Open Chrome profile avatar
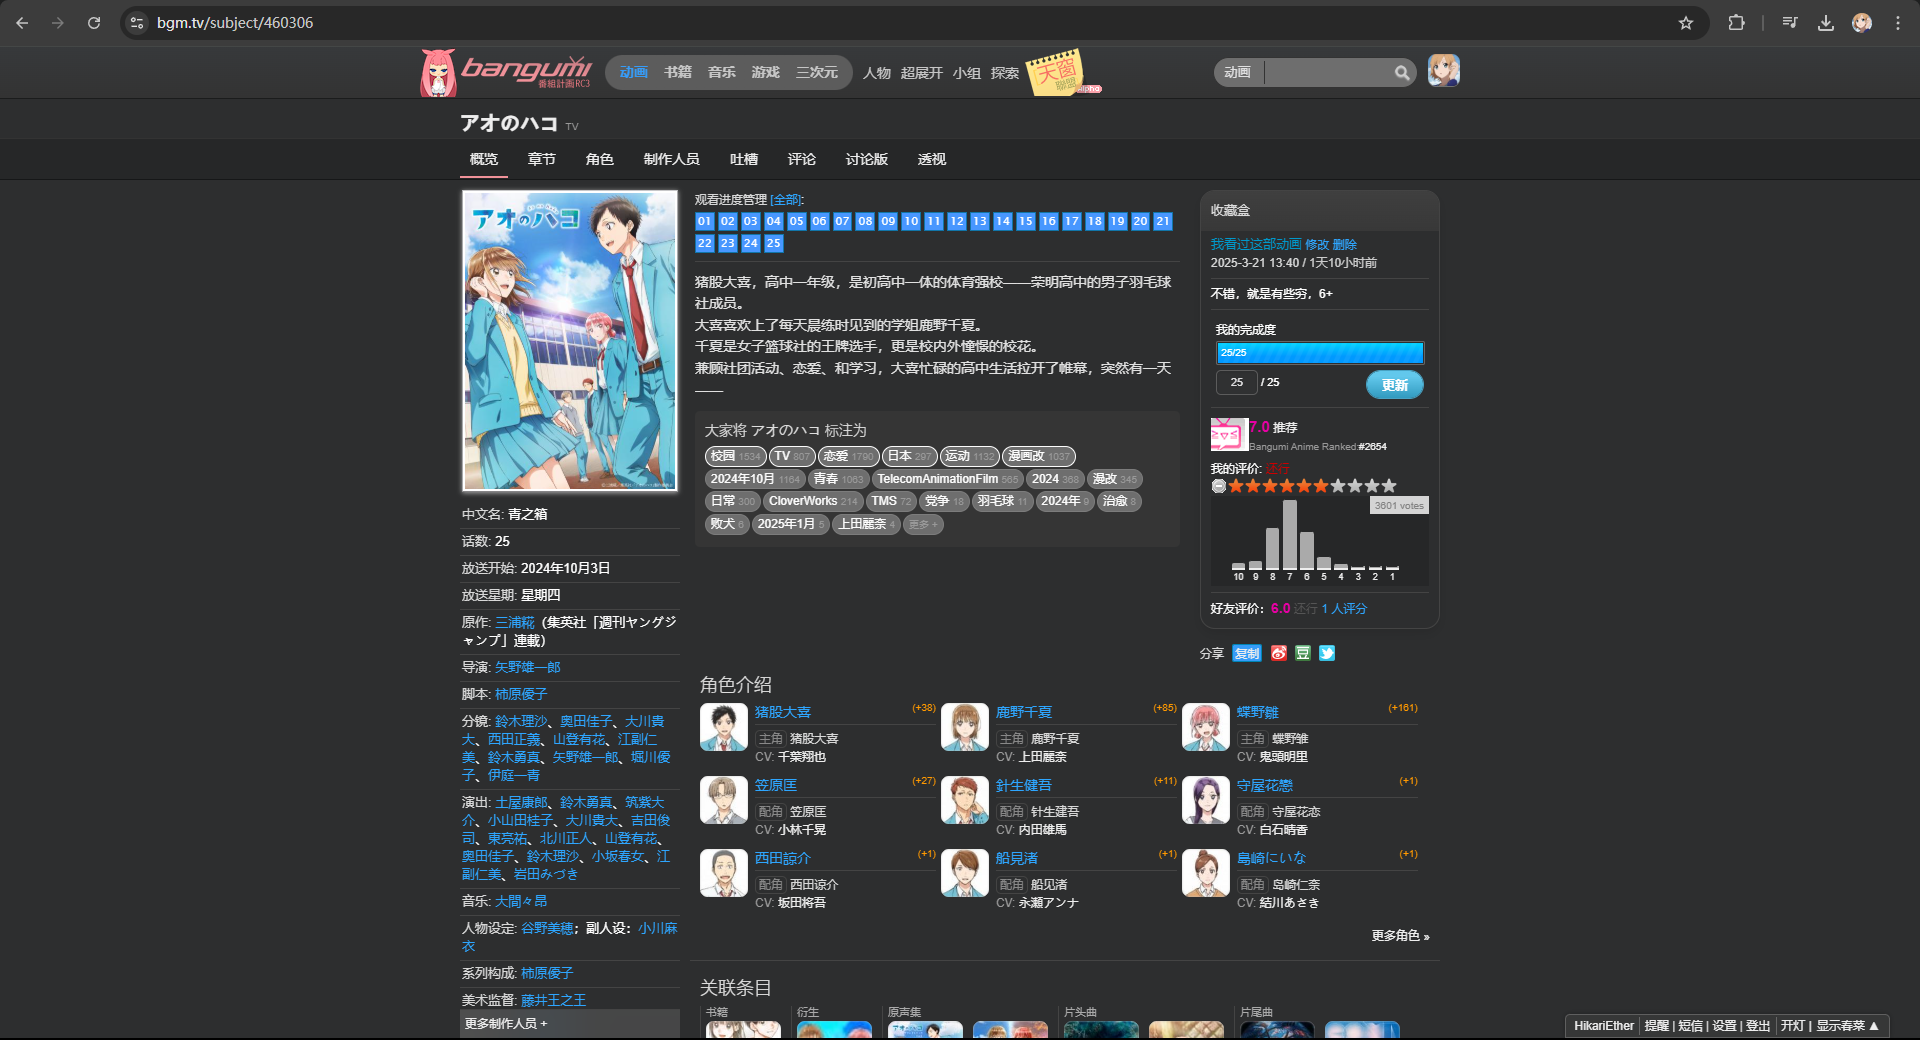1920x1040 pixels. pos(1862,22)
